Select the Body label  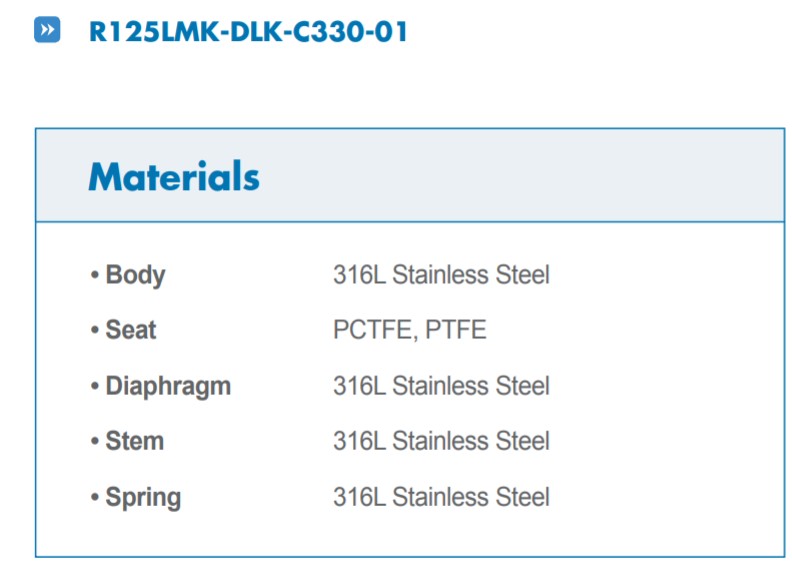coord(135,275)
